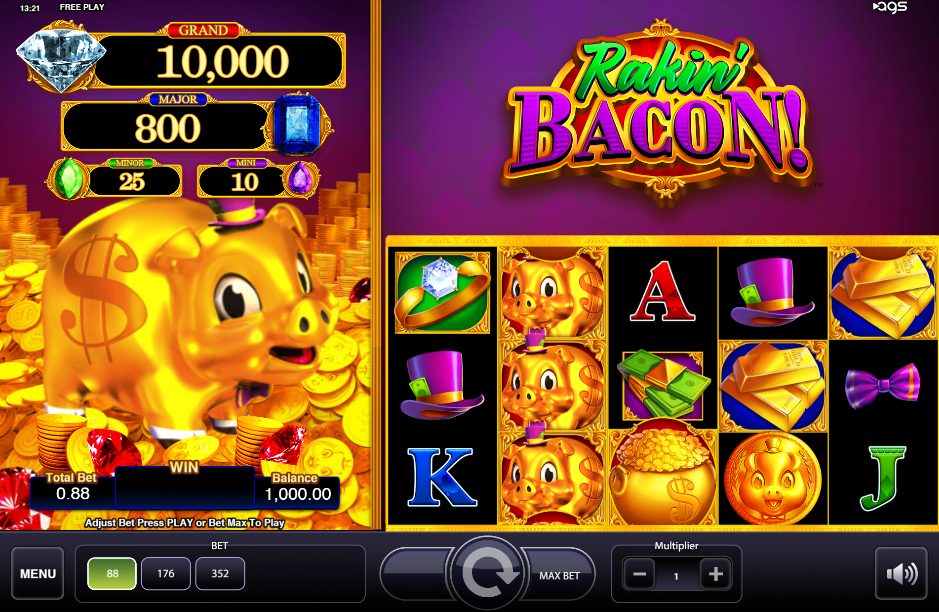
Task: Mute the game sound
Action: tap(901, 573)
